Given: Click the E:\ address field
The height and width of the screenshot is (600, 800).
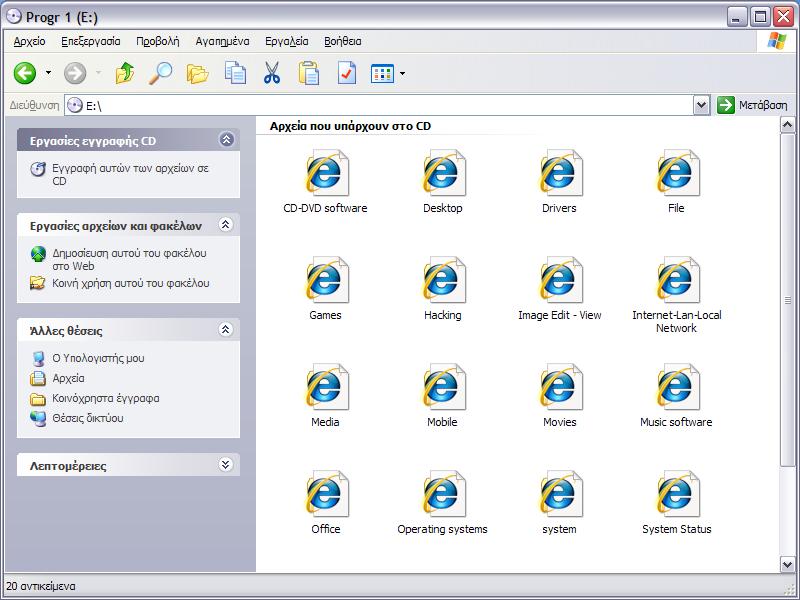Looking at the screenshot, I should coord(379,106).
